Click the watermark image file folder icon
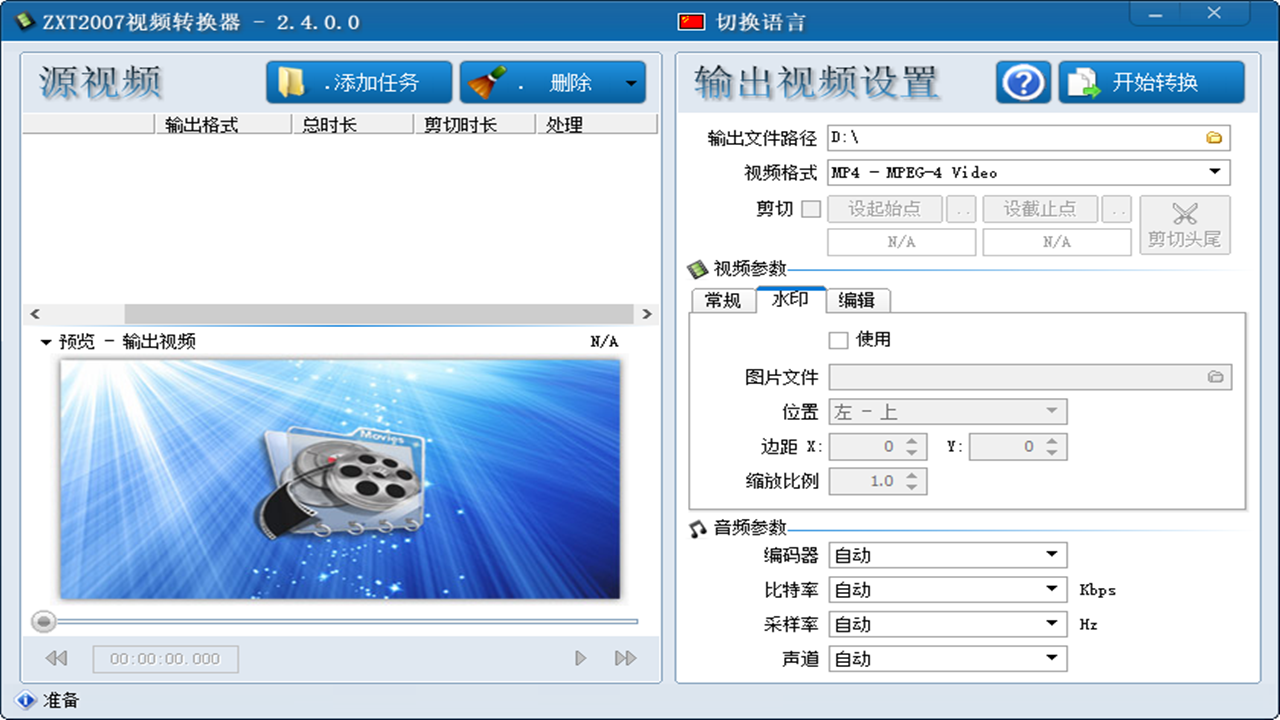The height and width of the screenshot is (720, 1280). click(1215, 377)
